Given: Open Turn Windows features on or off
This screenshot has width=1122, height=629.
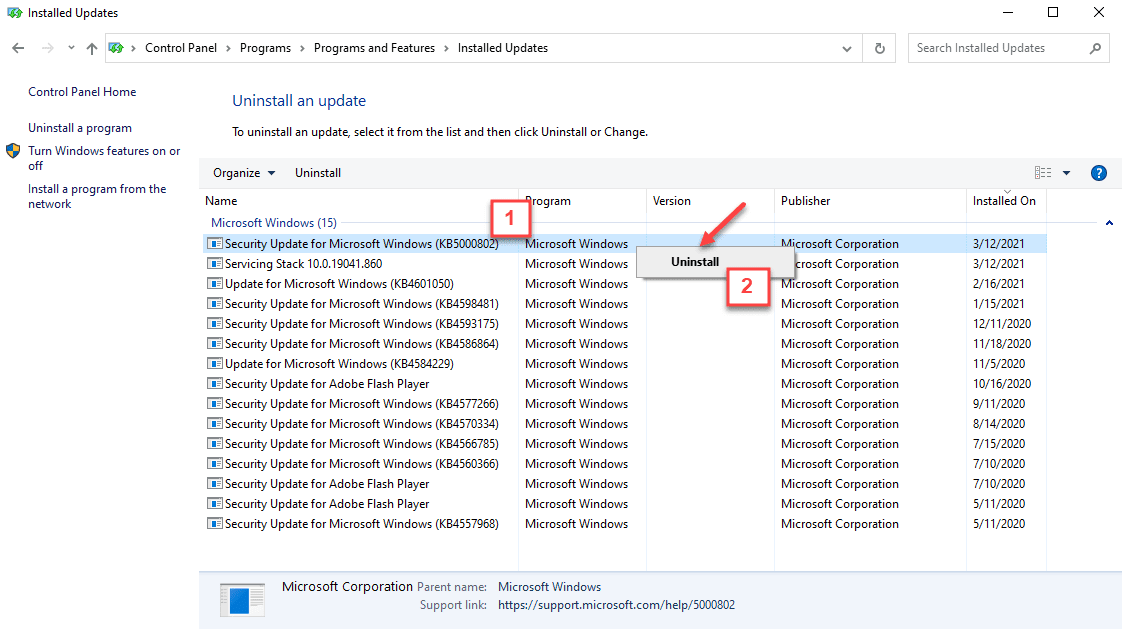Looking at the screenshot, I should point(104,158).
